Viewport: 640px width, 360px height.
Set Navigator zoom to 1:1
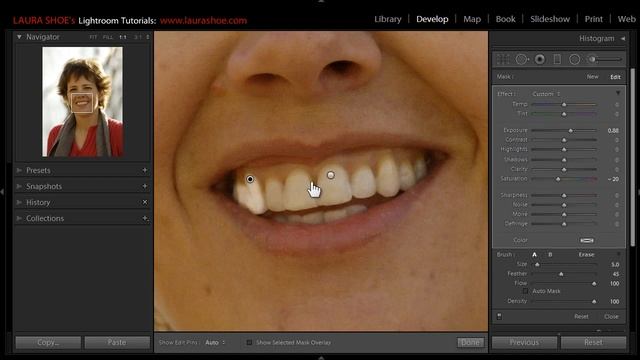[122, 37]
